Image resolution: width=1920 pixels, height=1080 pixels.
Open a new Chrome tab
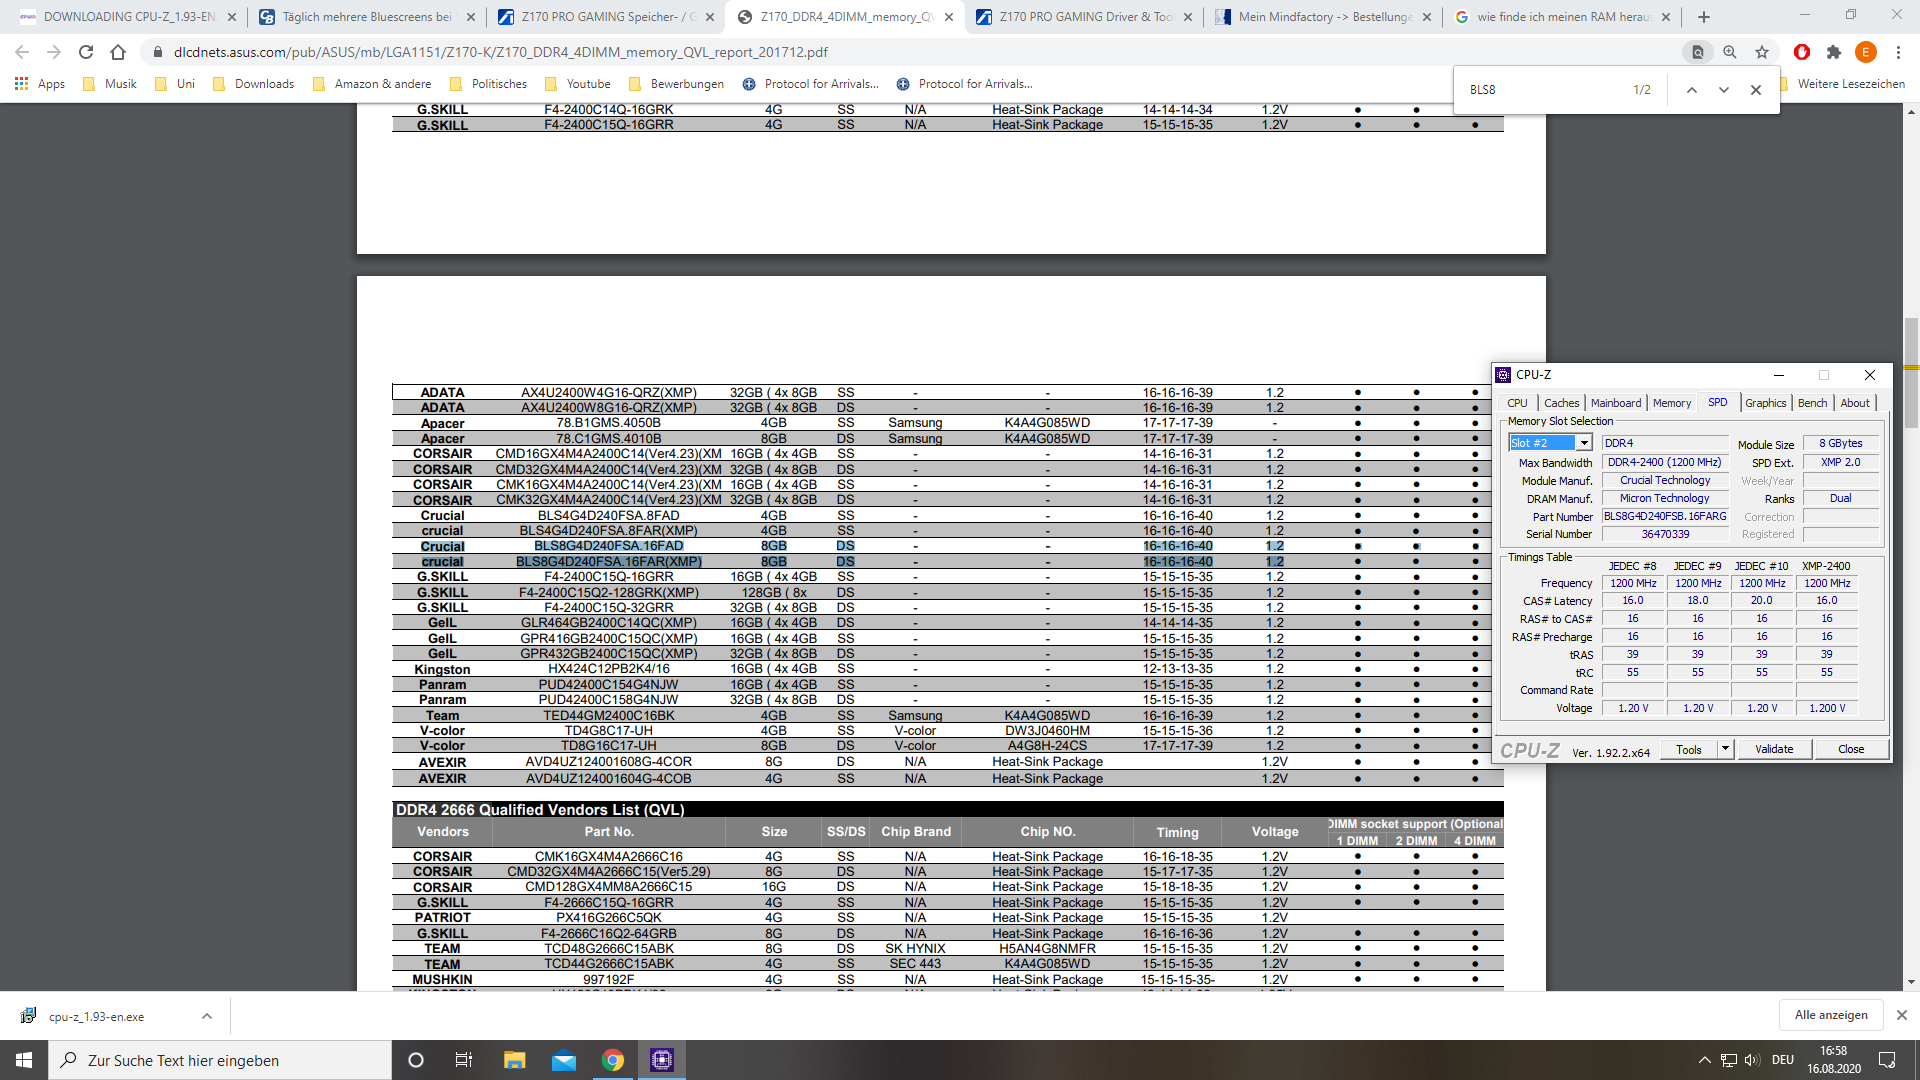click(1704, 17)
